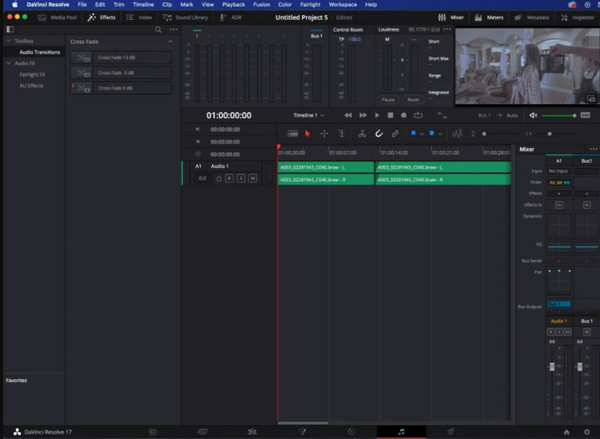600x439 pixels.
Task: Open the Fusion menu
Action: point(261,5)
